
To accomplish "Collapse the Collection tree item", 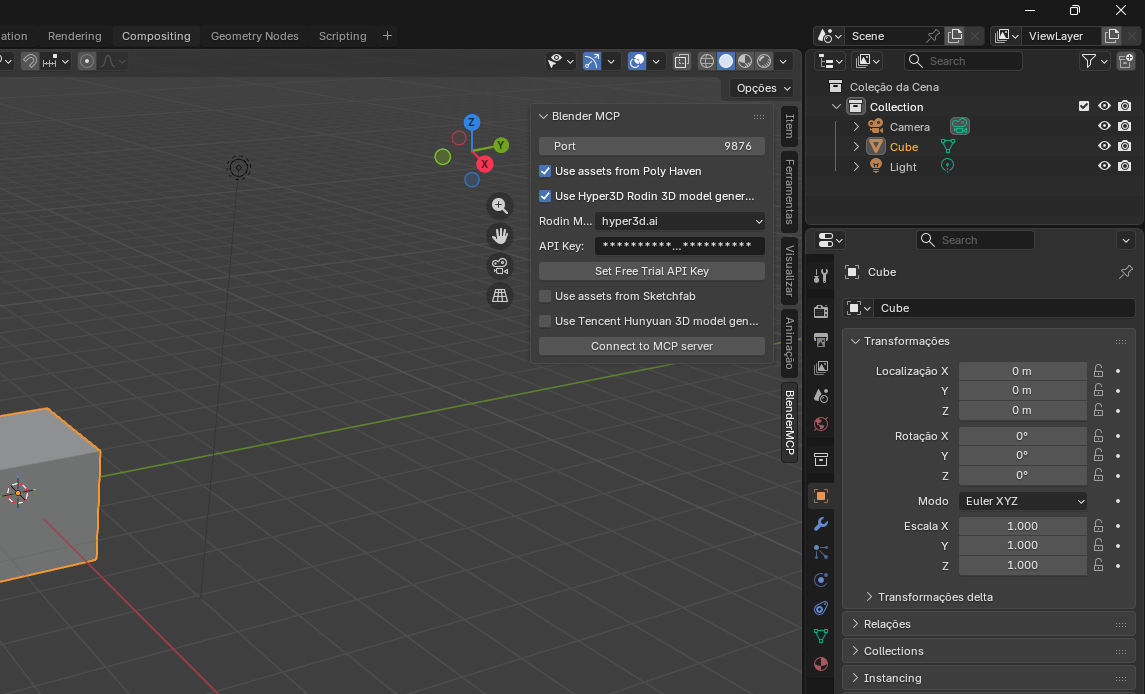I will pyautogui.click(x=837, y=107).
